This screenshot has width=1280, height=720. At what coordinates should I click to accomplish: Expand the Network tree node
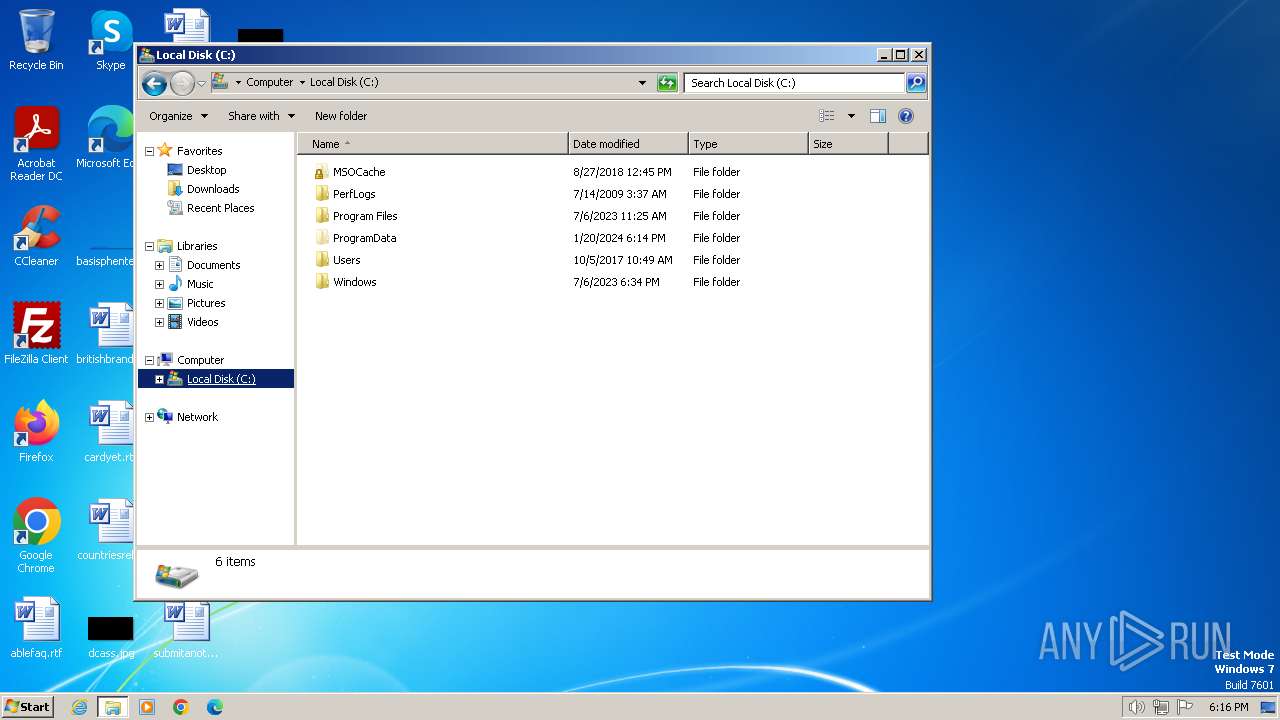point(150,417)
